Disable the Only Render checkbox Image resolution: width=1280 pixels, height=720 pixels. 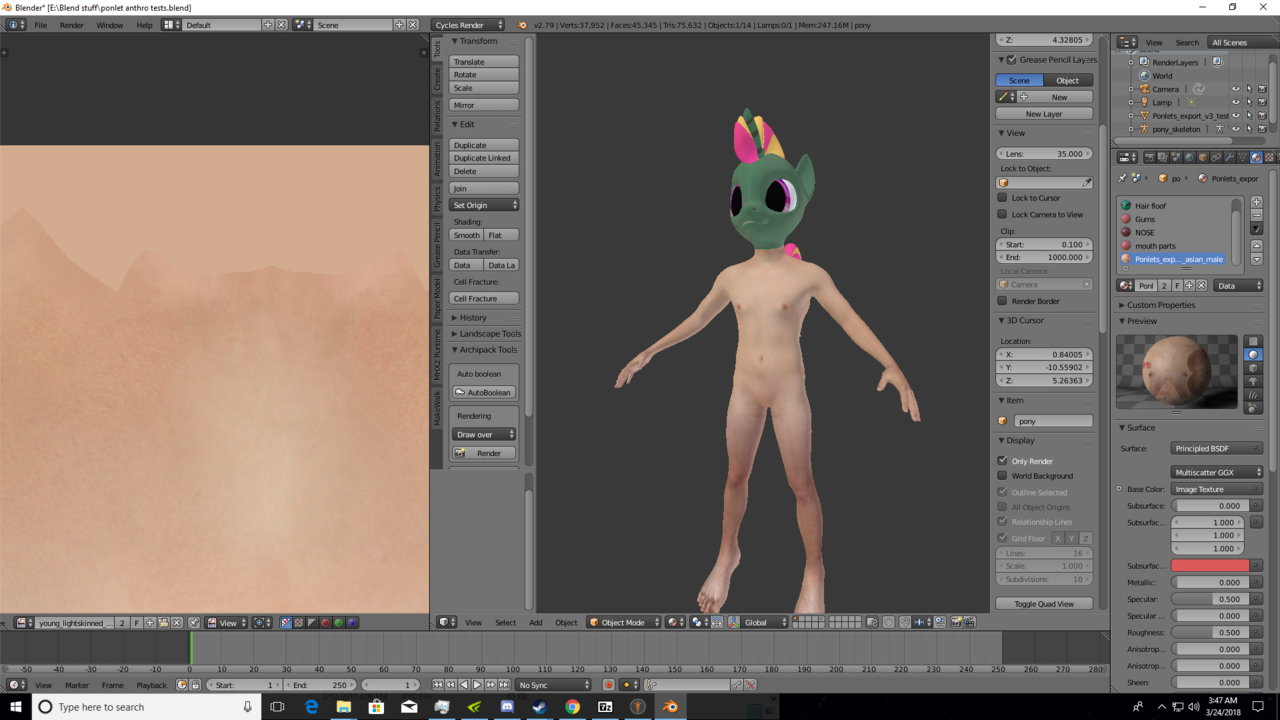click(x=1002, y=461)
